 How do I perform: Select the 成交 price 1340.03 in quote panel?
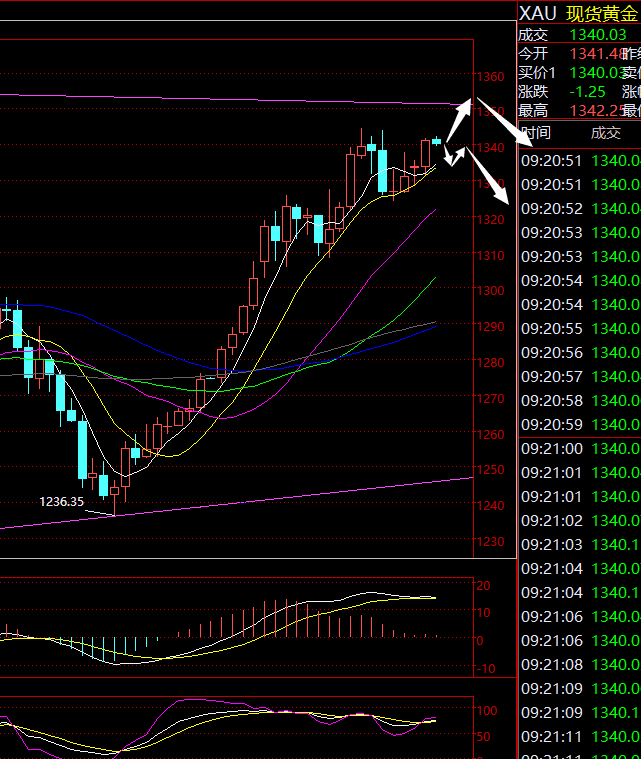(x=598, y=35)
